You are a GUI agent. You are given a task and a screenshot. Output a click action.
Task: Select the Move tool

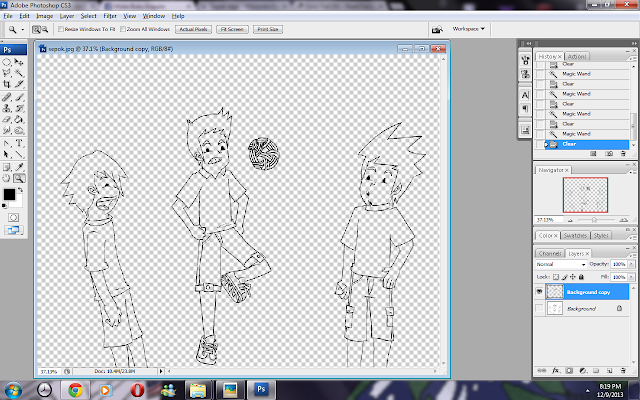click(19, 62)
